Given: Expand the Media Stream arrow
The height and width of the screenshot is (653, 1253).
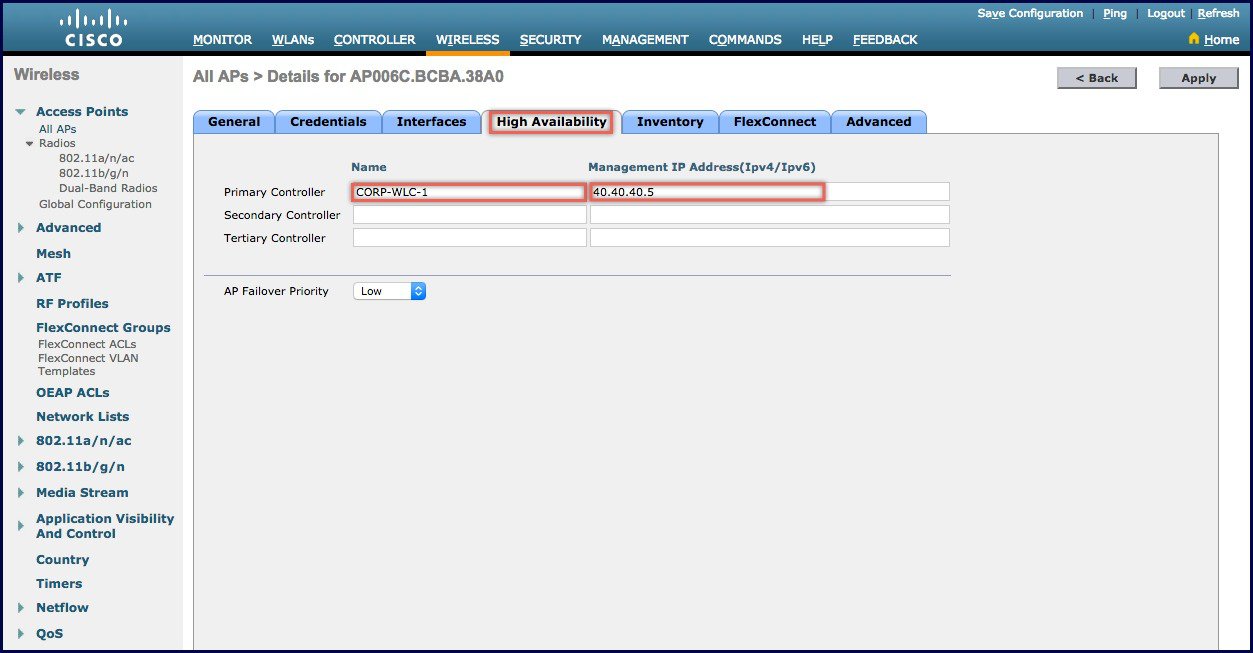Looking at the screenshot, I should (x=21, y=493).
